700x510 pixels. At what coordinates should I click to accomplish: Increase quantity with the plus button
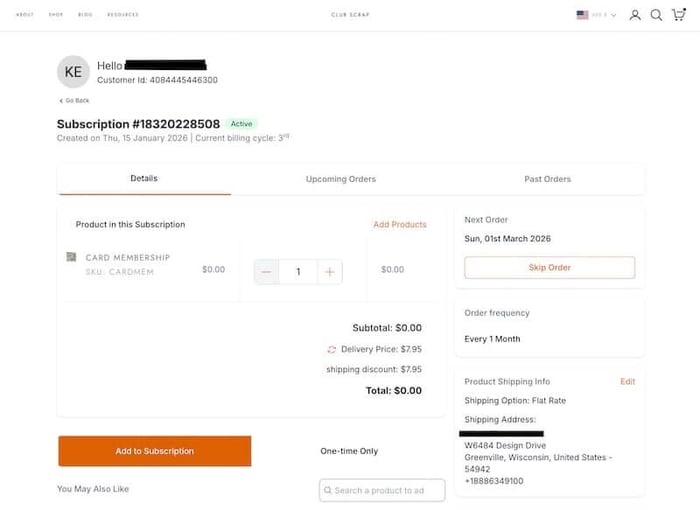(330, 271)
